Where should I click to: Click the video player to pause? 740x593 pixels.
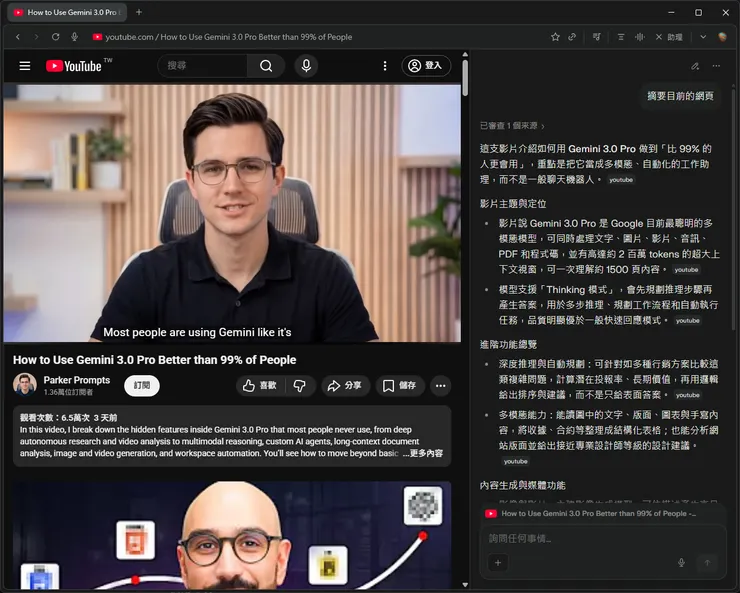(232, 213)
